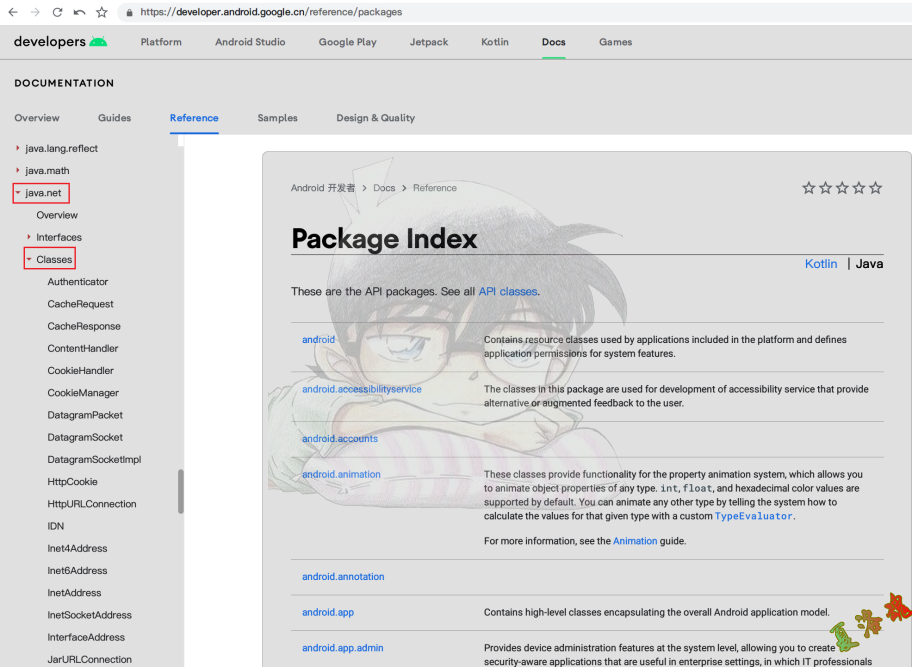Expand the Interfaces tree node
Screen dimensions: 912x667
(29, 237)
